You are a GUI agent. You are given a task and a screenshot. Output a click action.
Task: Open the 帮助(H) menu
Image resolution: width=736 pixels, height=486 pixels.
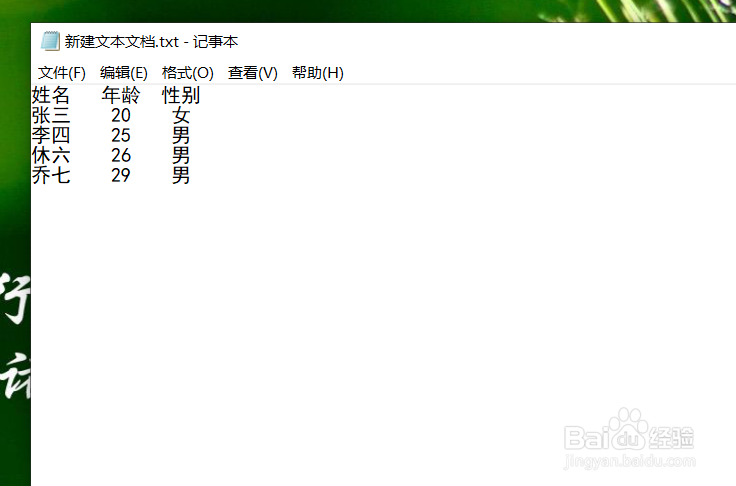[x=318, y=73]
